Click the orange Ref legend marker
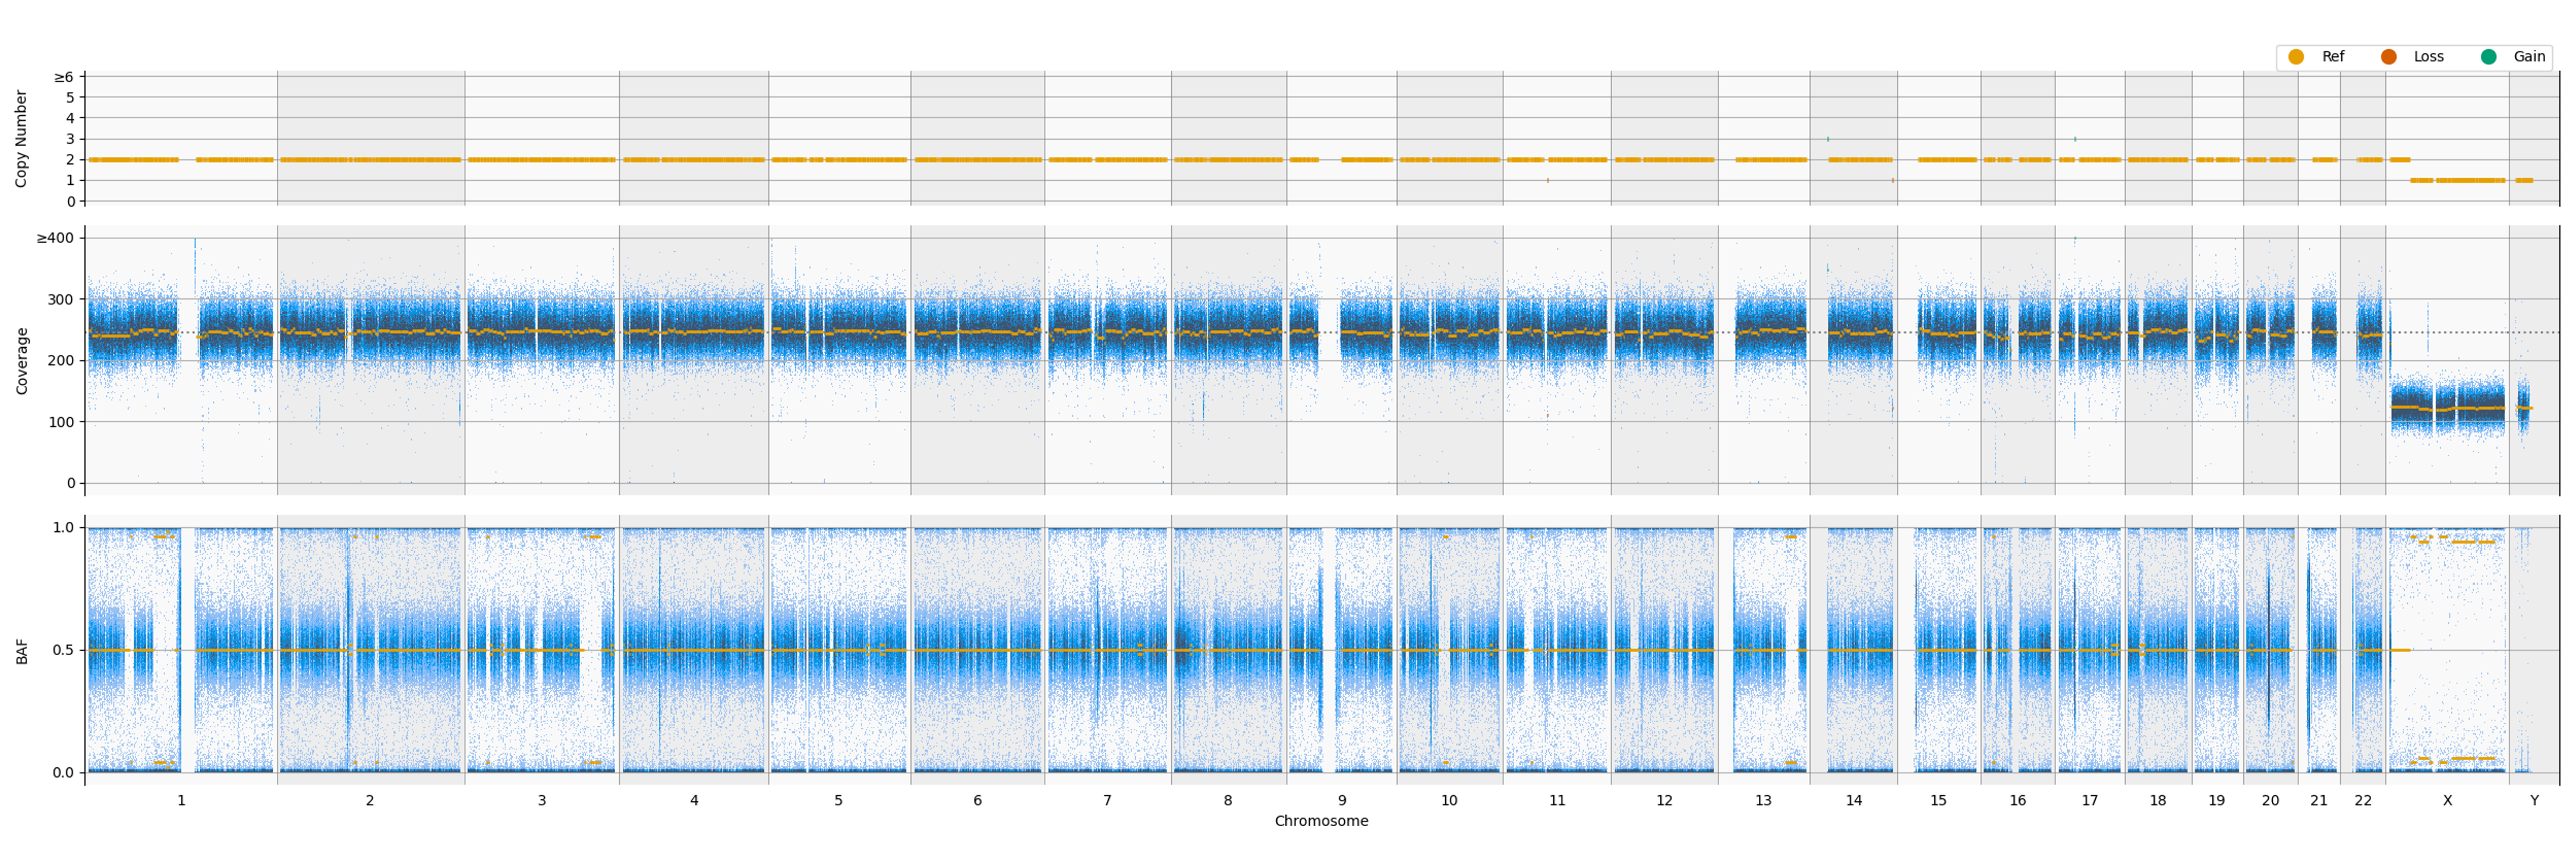 click(2296, 57)
